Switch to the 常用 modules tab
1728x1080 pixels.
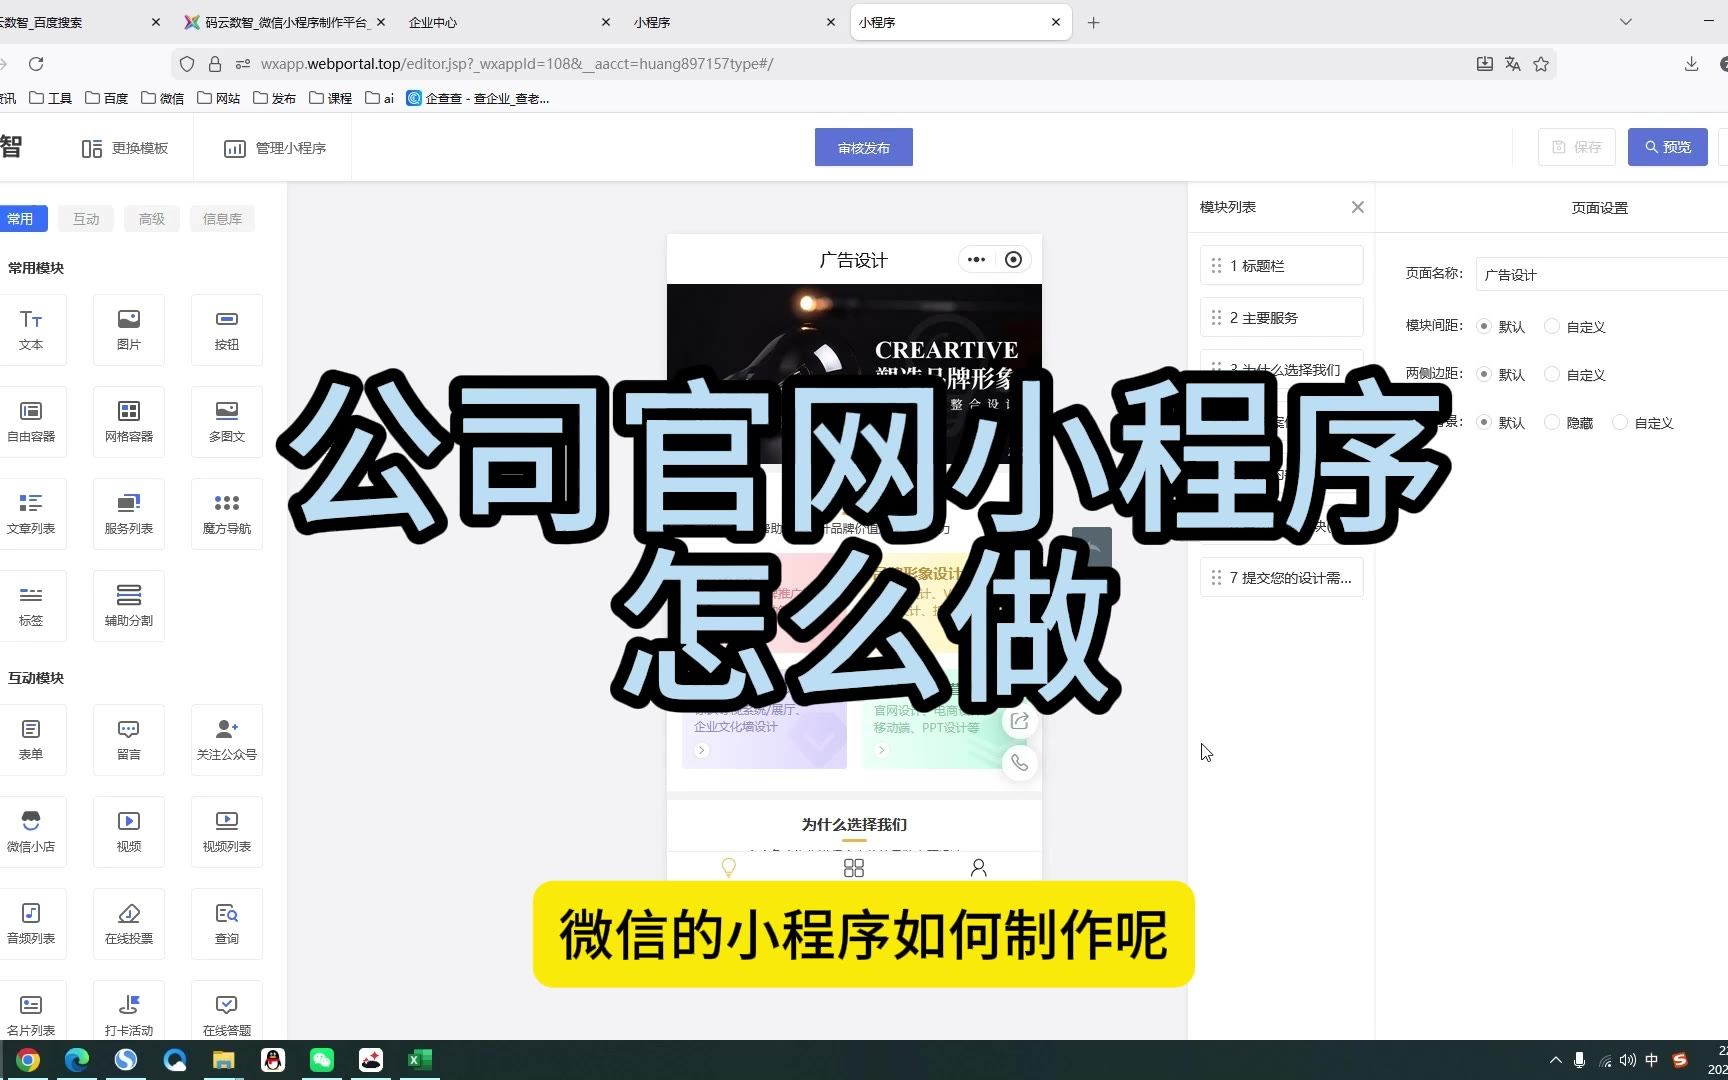[x=20, y=219]
